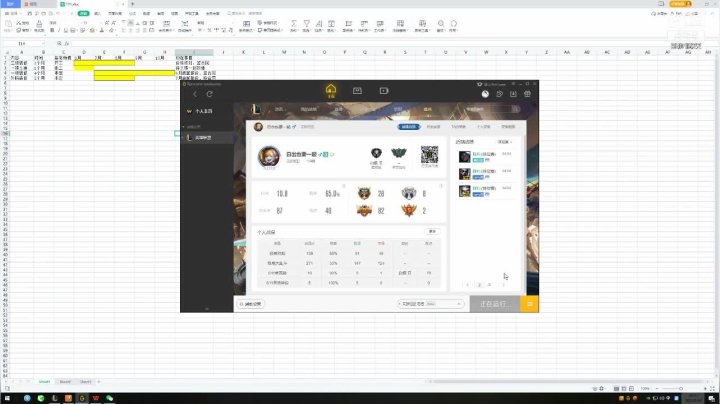
Task: Click the magnifier icon in WeGame search
Action: (515, 109)
